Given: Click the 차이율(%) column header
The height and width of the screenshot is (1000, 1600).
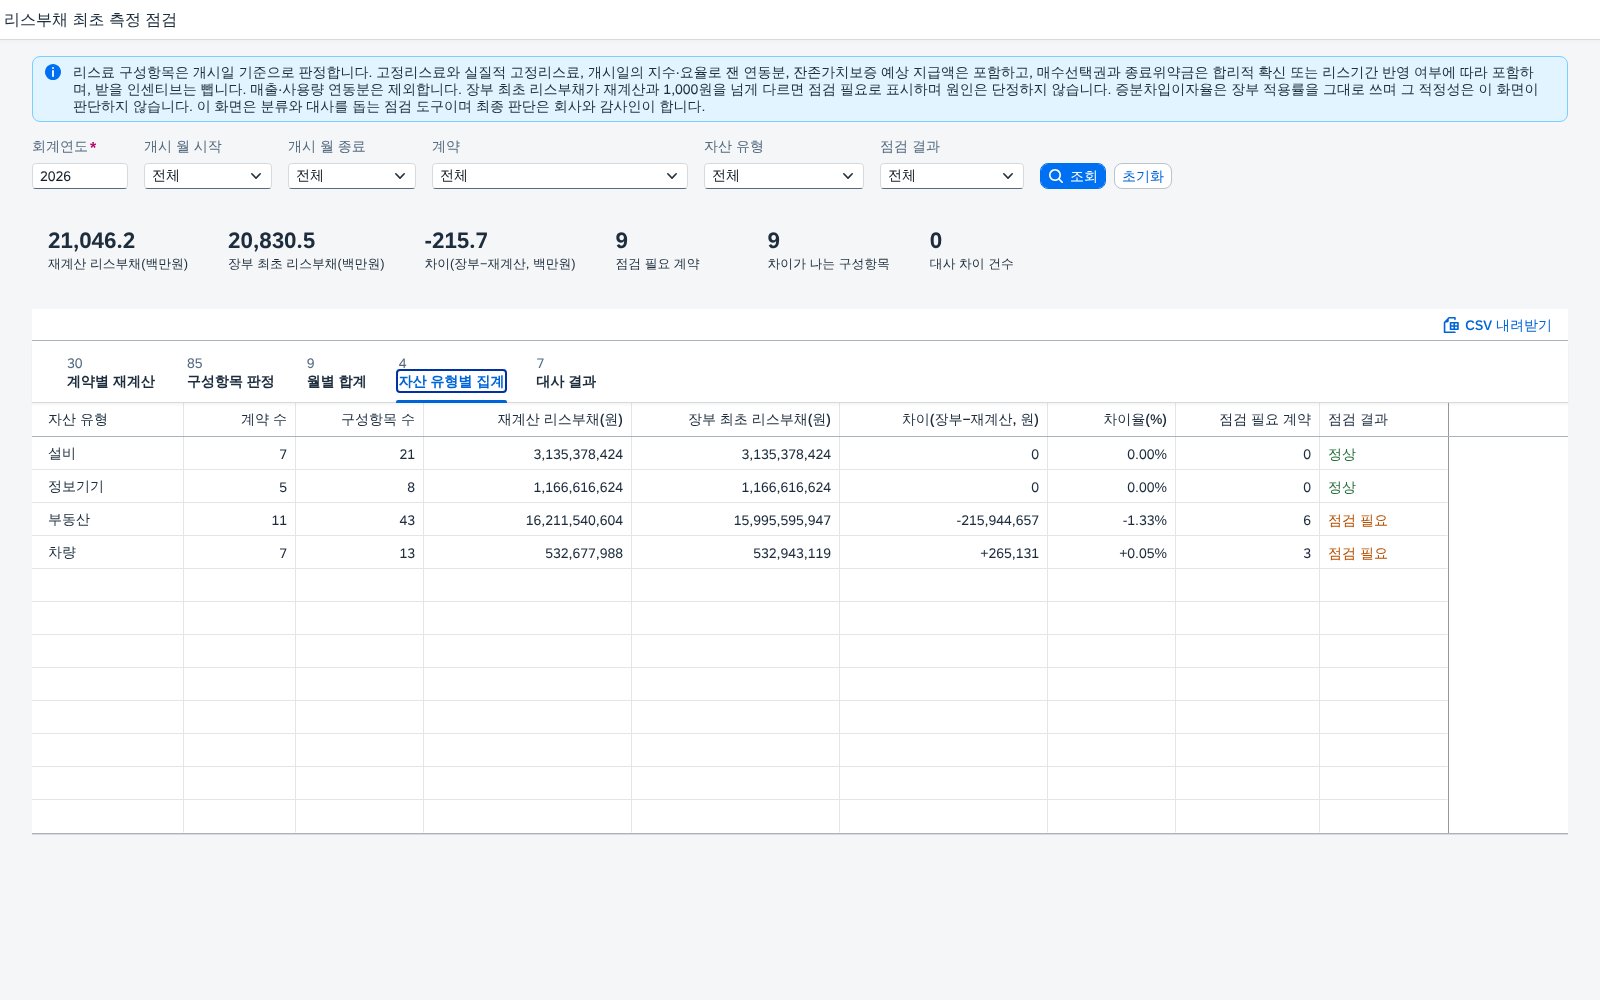Looking at the screenshot, I should 1112,420.
